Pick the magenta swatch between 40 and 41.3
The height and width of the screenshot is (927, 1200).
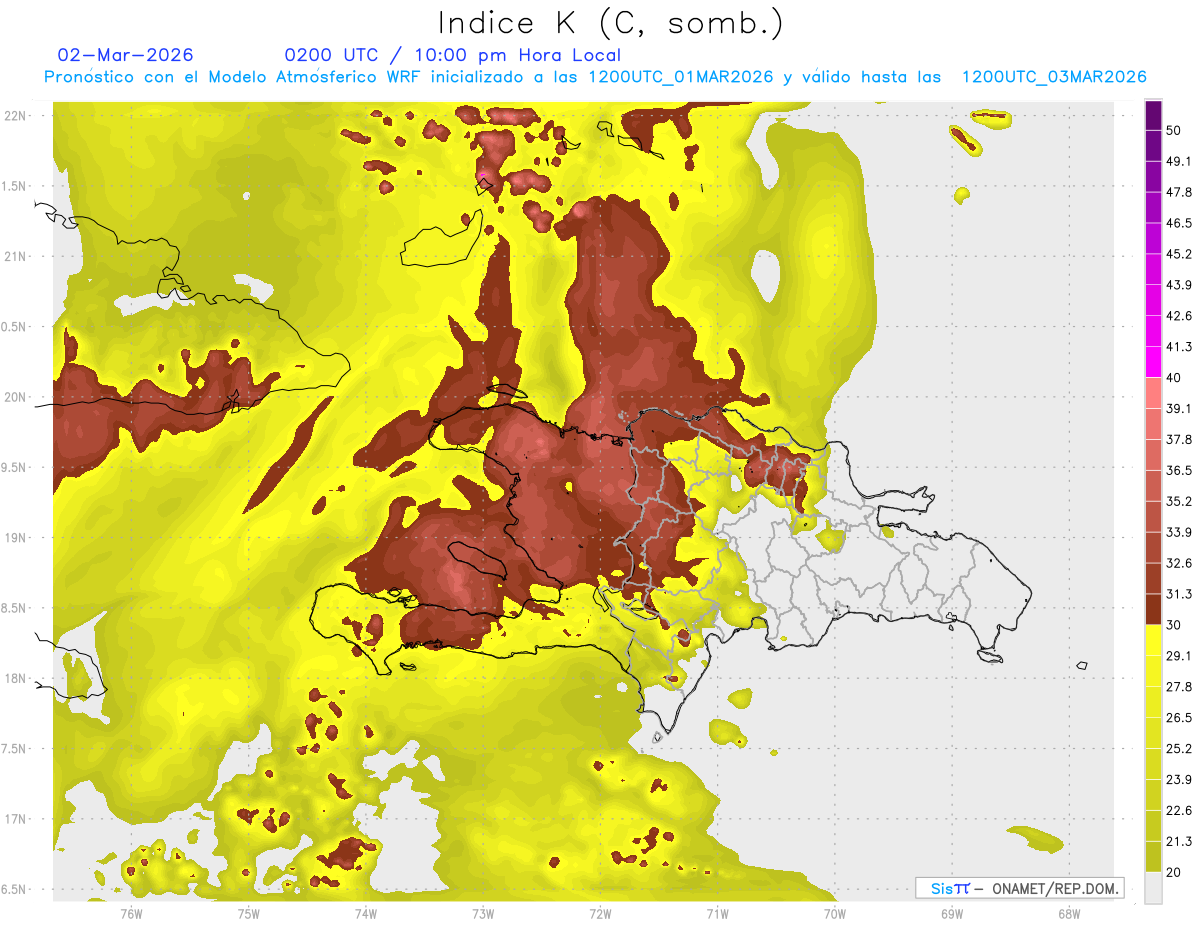[x=1153, y=362]
